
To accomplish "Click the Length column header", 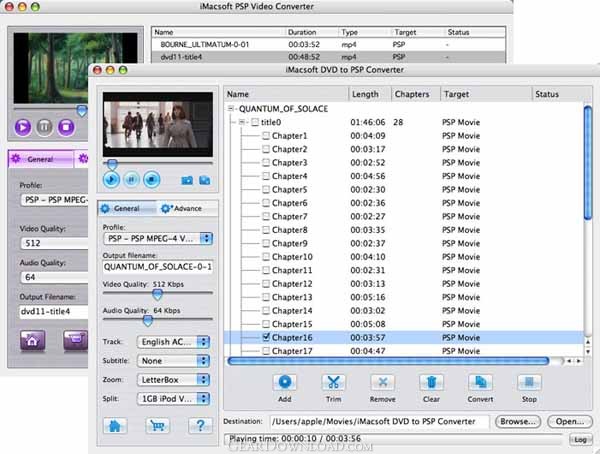I will pos(370,94).
